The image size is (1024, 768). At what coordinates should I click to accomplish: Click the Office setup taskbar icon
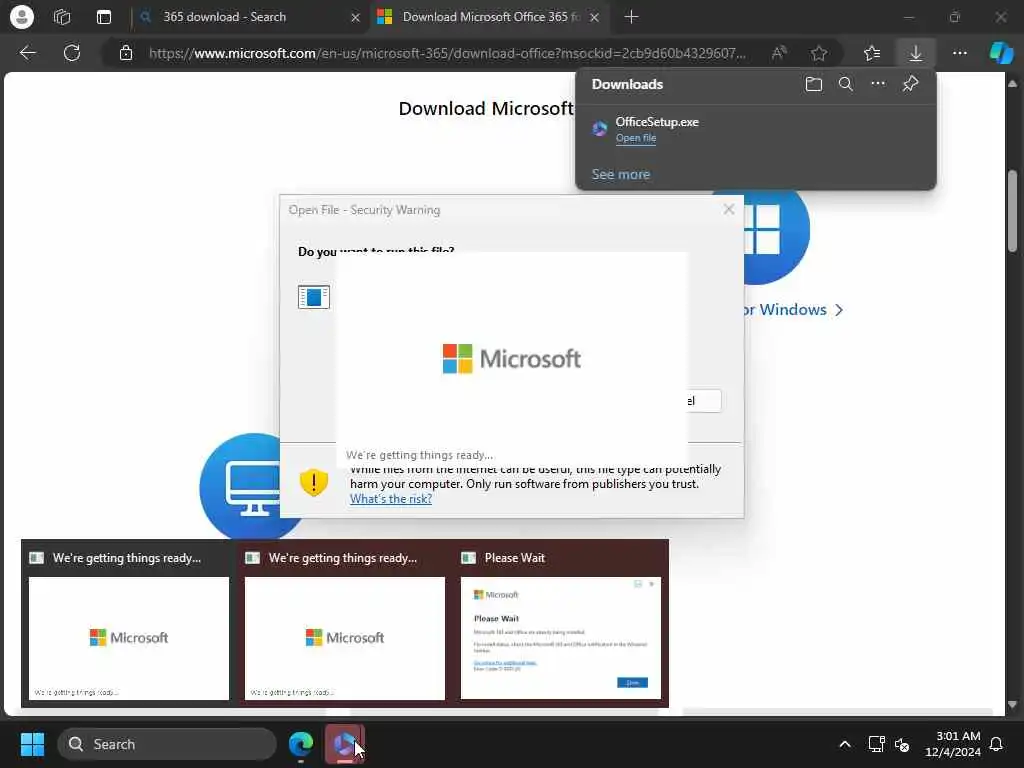click(x=344, y=744)
